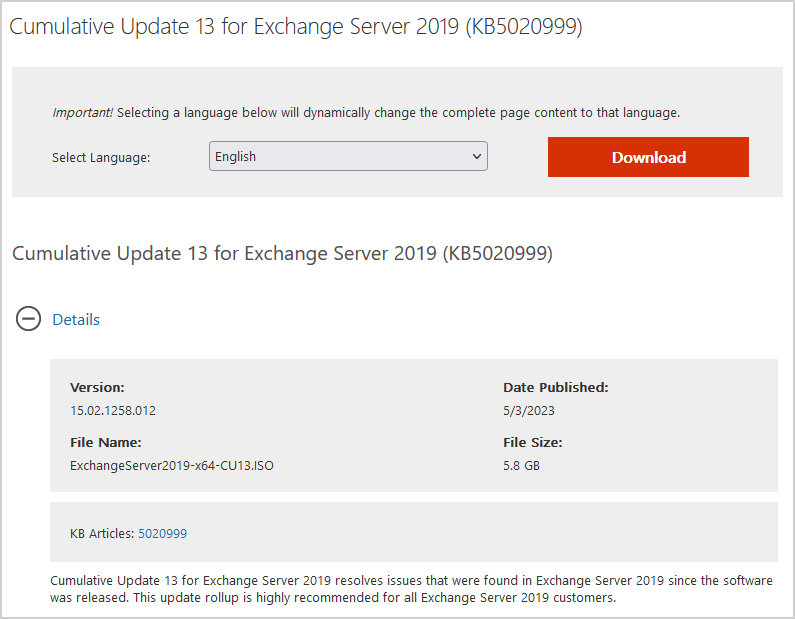Image resolution: width=795 pixels, height=619 pixels.
Task: Click the File Size: label
Action: click(532, 442)
